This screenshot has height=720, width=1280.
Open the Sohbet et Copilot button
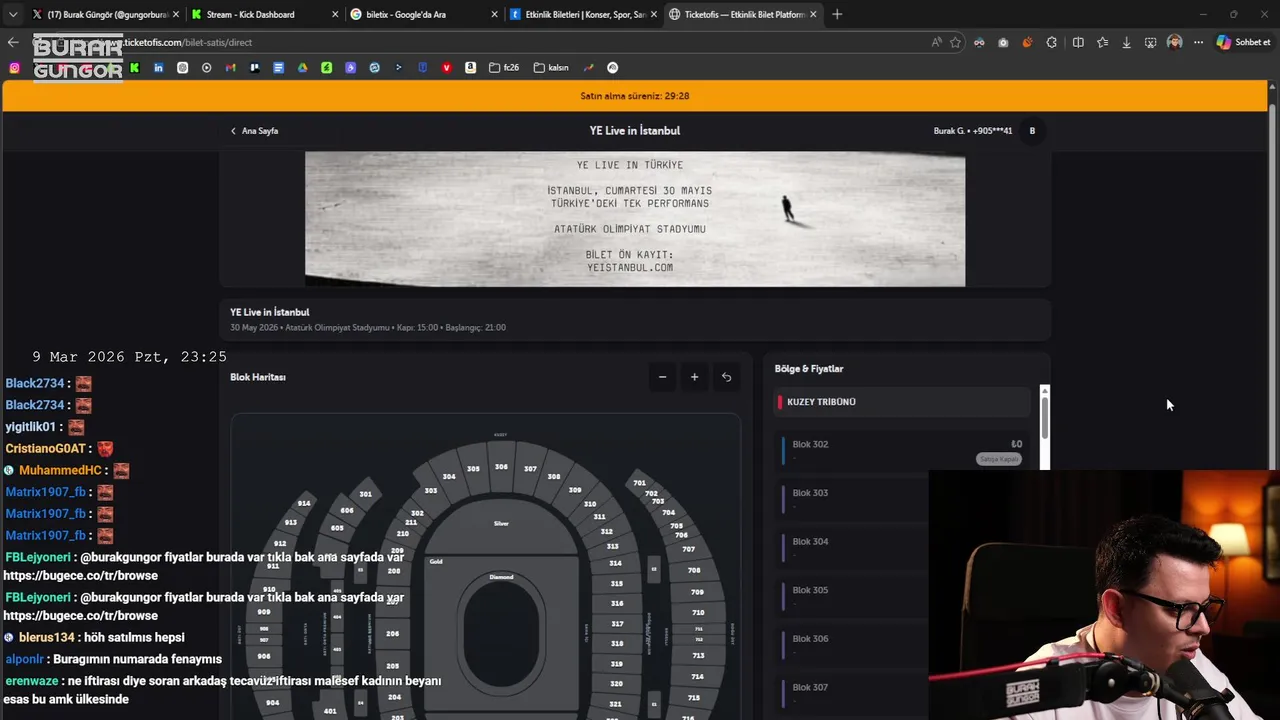click(x=1243, y=42)
